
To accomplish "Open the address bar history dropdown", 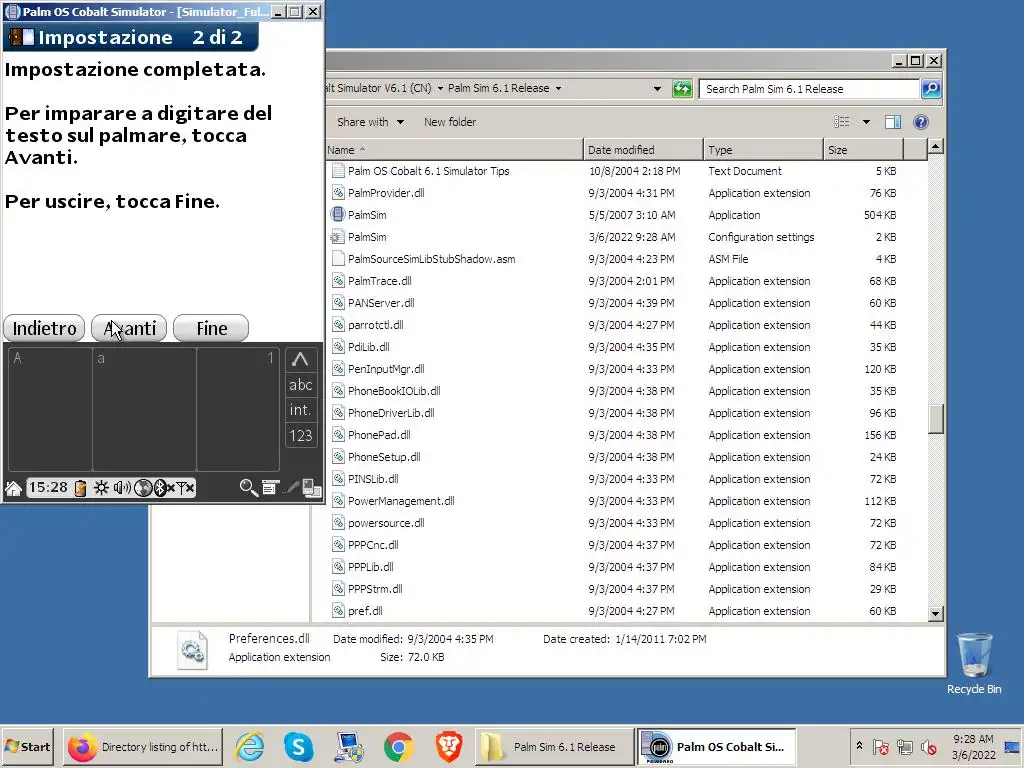I will [x=657, y=89].
